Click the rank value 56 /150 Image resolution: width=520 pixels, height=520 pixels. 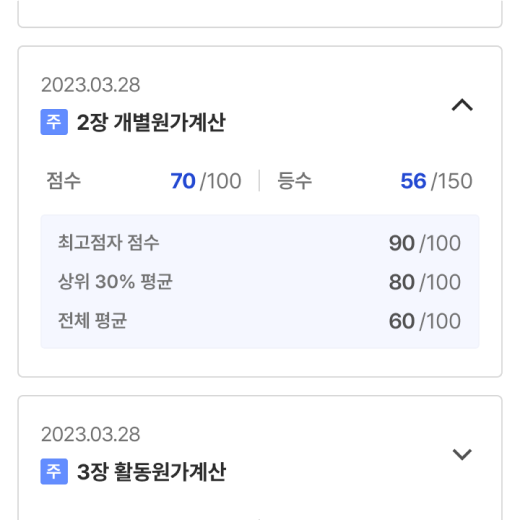click(x=436, y=181)
